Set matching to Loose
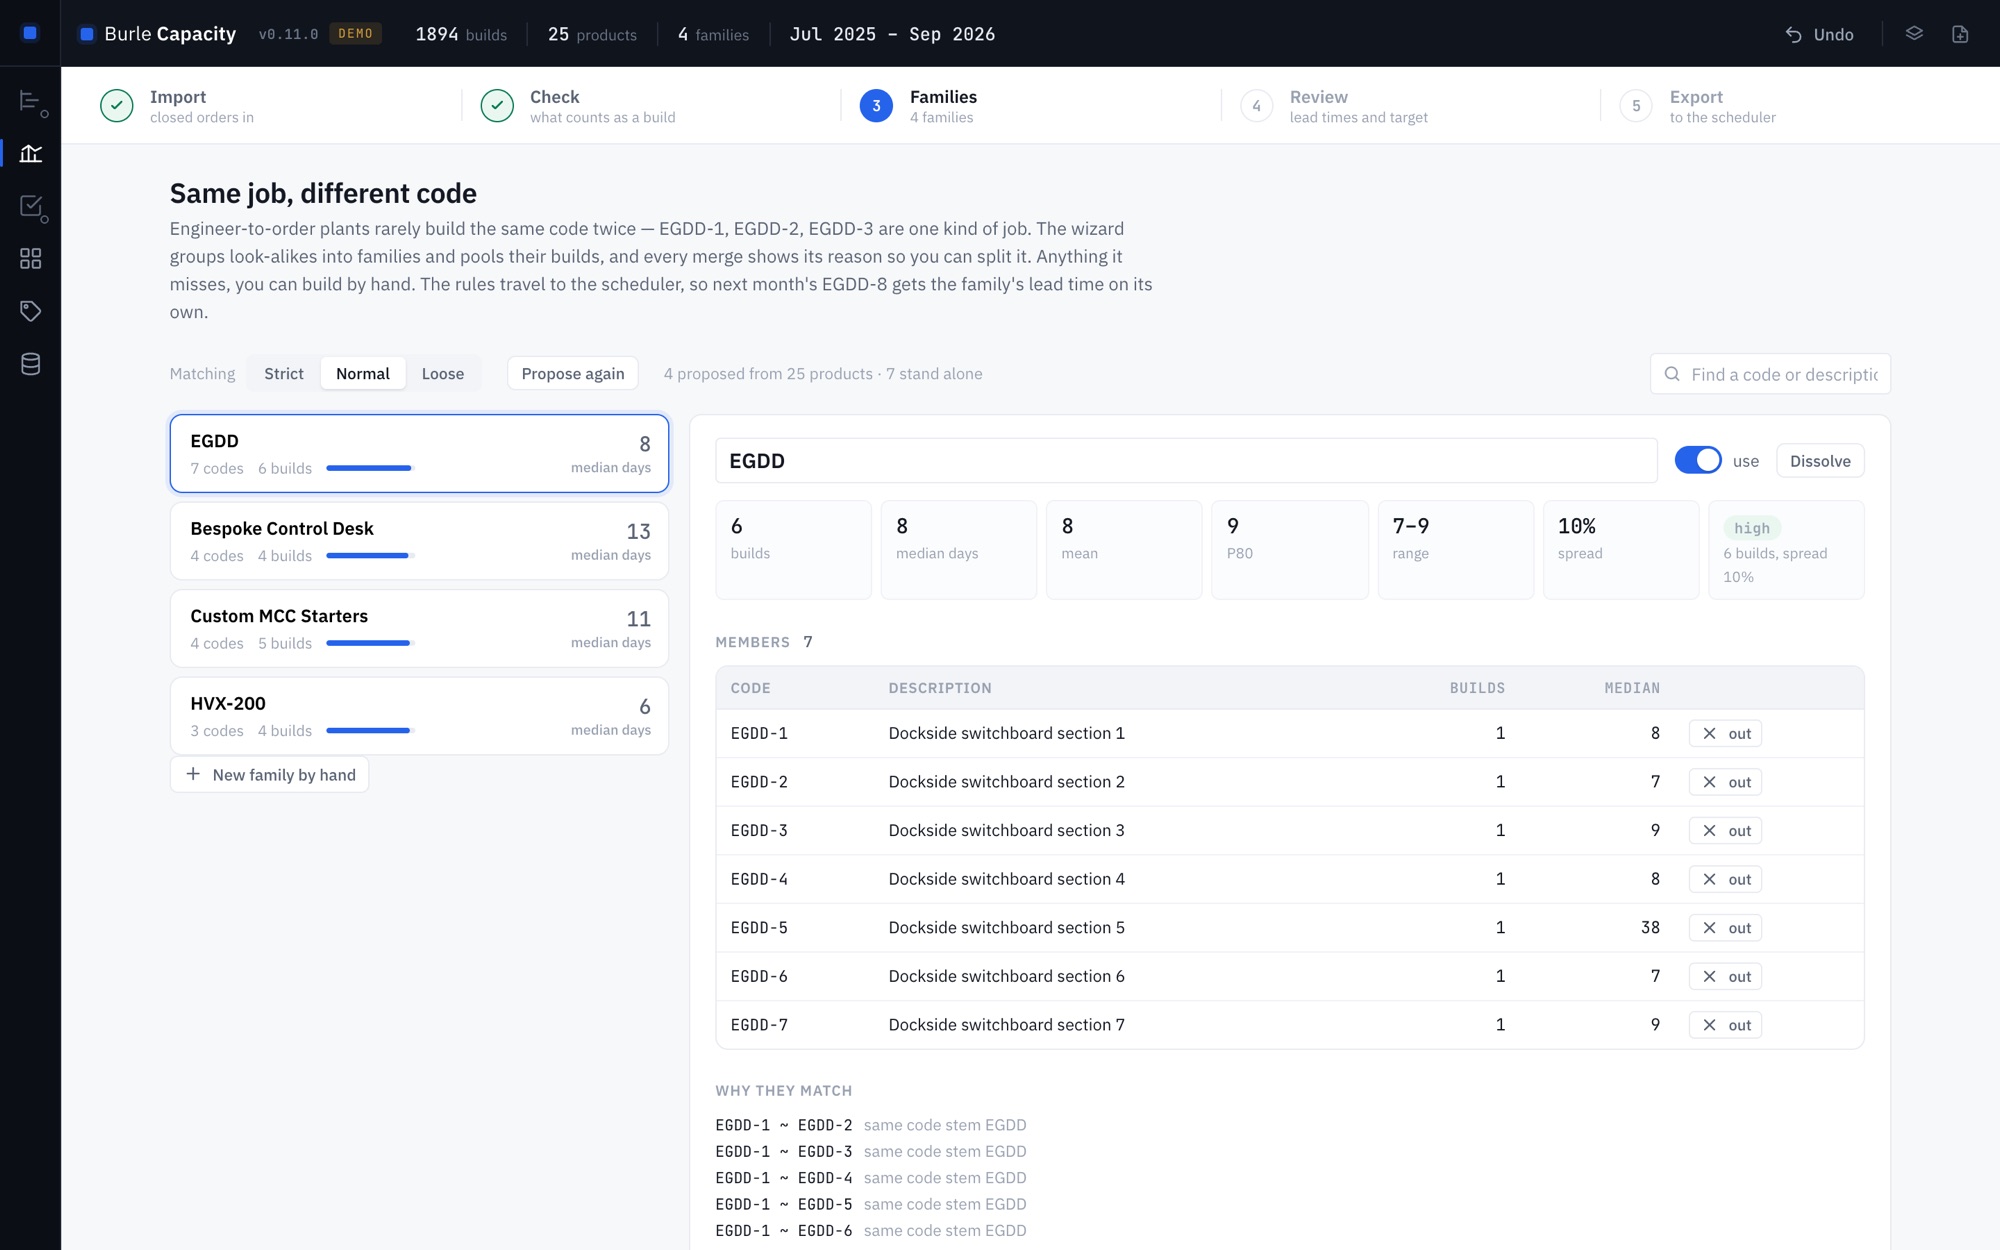 442,373
